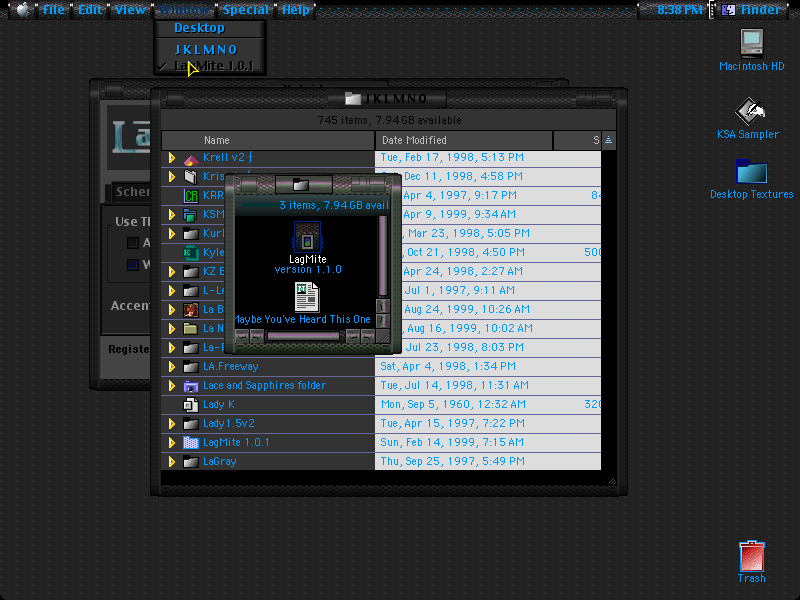Image resolution: width=800 pixels, height=600 pixels.
Task: Click the Lace and Sapphires folder icon
Action: click(191, 386)
